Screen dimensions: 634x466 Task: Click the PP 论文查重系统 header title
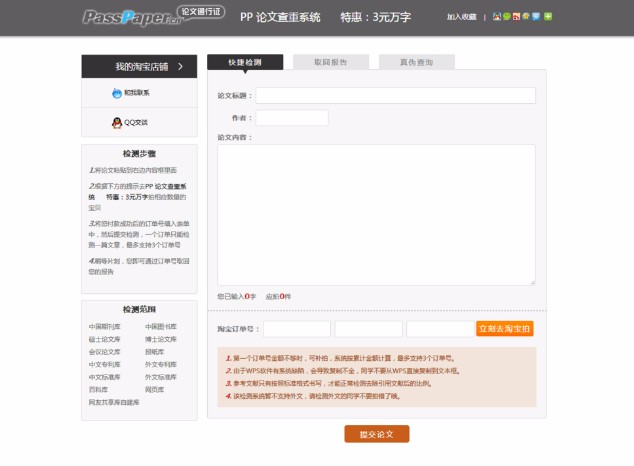tap(280, 17)
